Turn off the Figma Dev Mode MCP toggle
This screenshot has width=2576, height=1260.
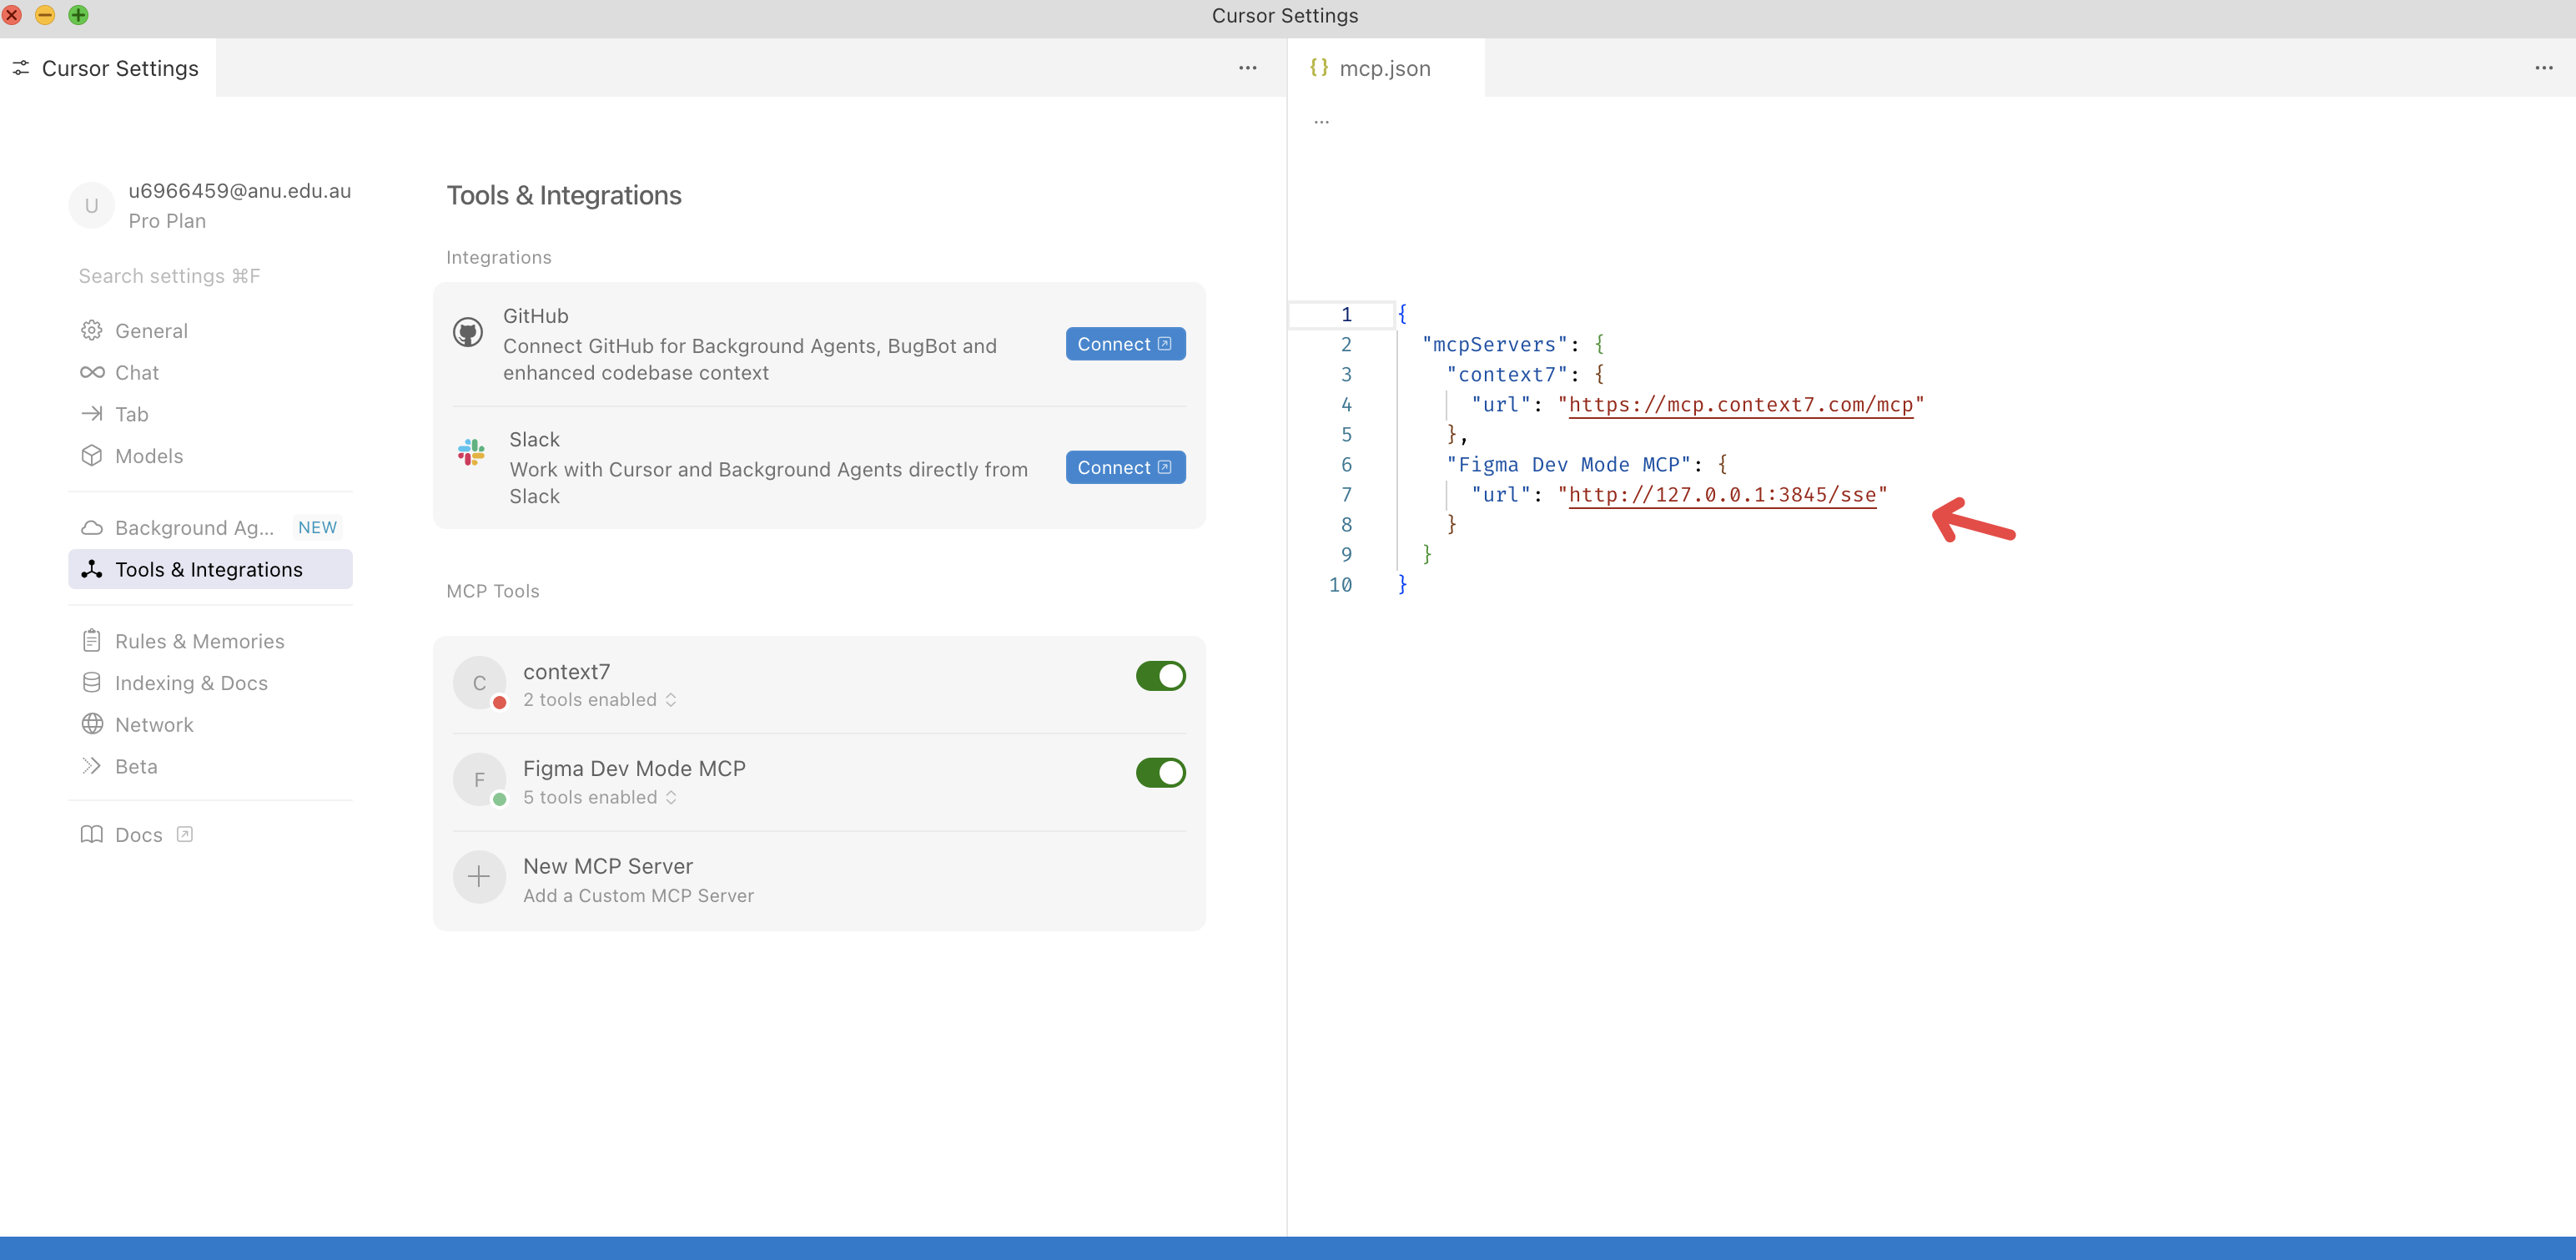click(x=1160, y=772)
